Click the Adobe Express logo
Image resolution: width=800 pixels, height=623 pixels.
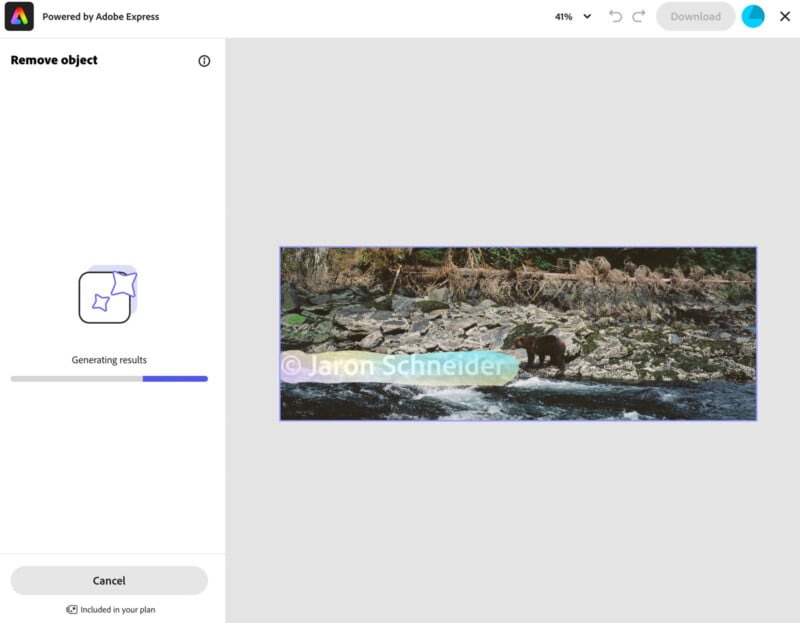pyautogui.click(x=20, y=16)
